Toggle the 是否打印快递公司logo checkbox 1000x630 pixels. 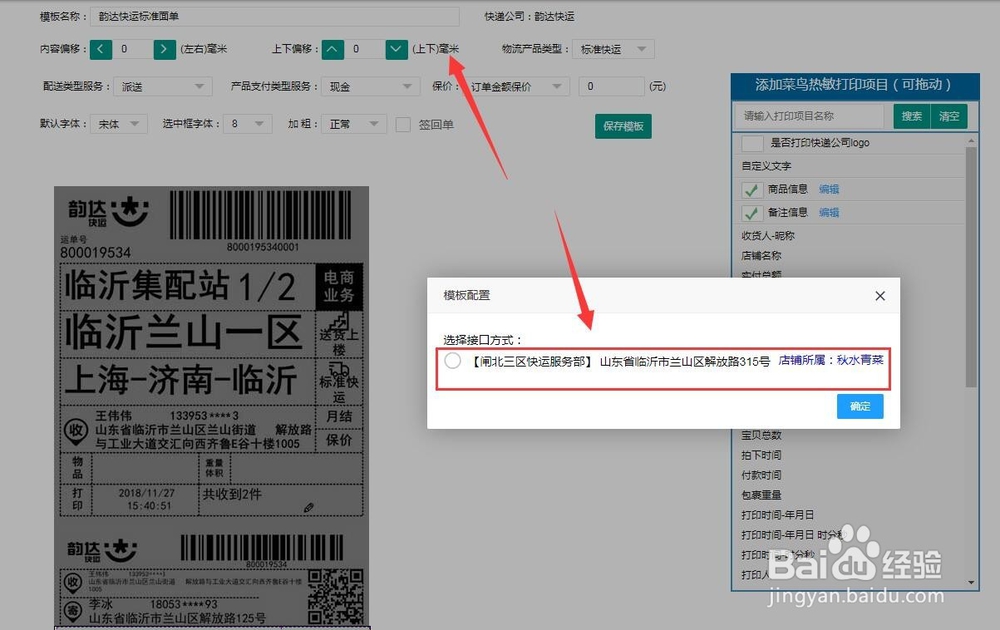pyautogui.click(x=753, y=143)
